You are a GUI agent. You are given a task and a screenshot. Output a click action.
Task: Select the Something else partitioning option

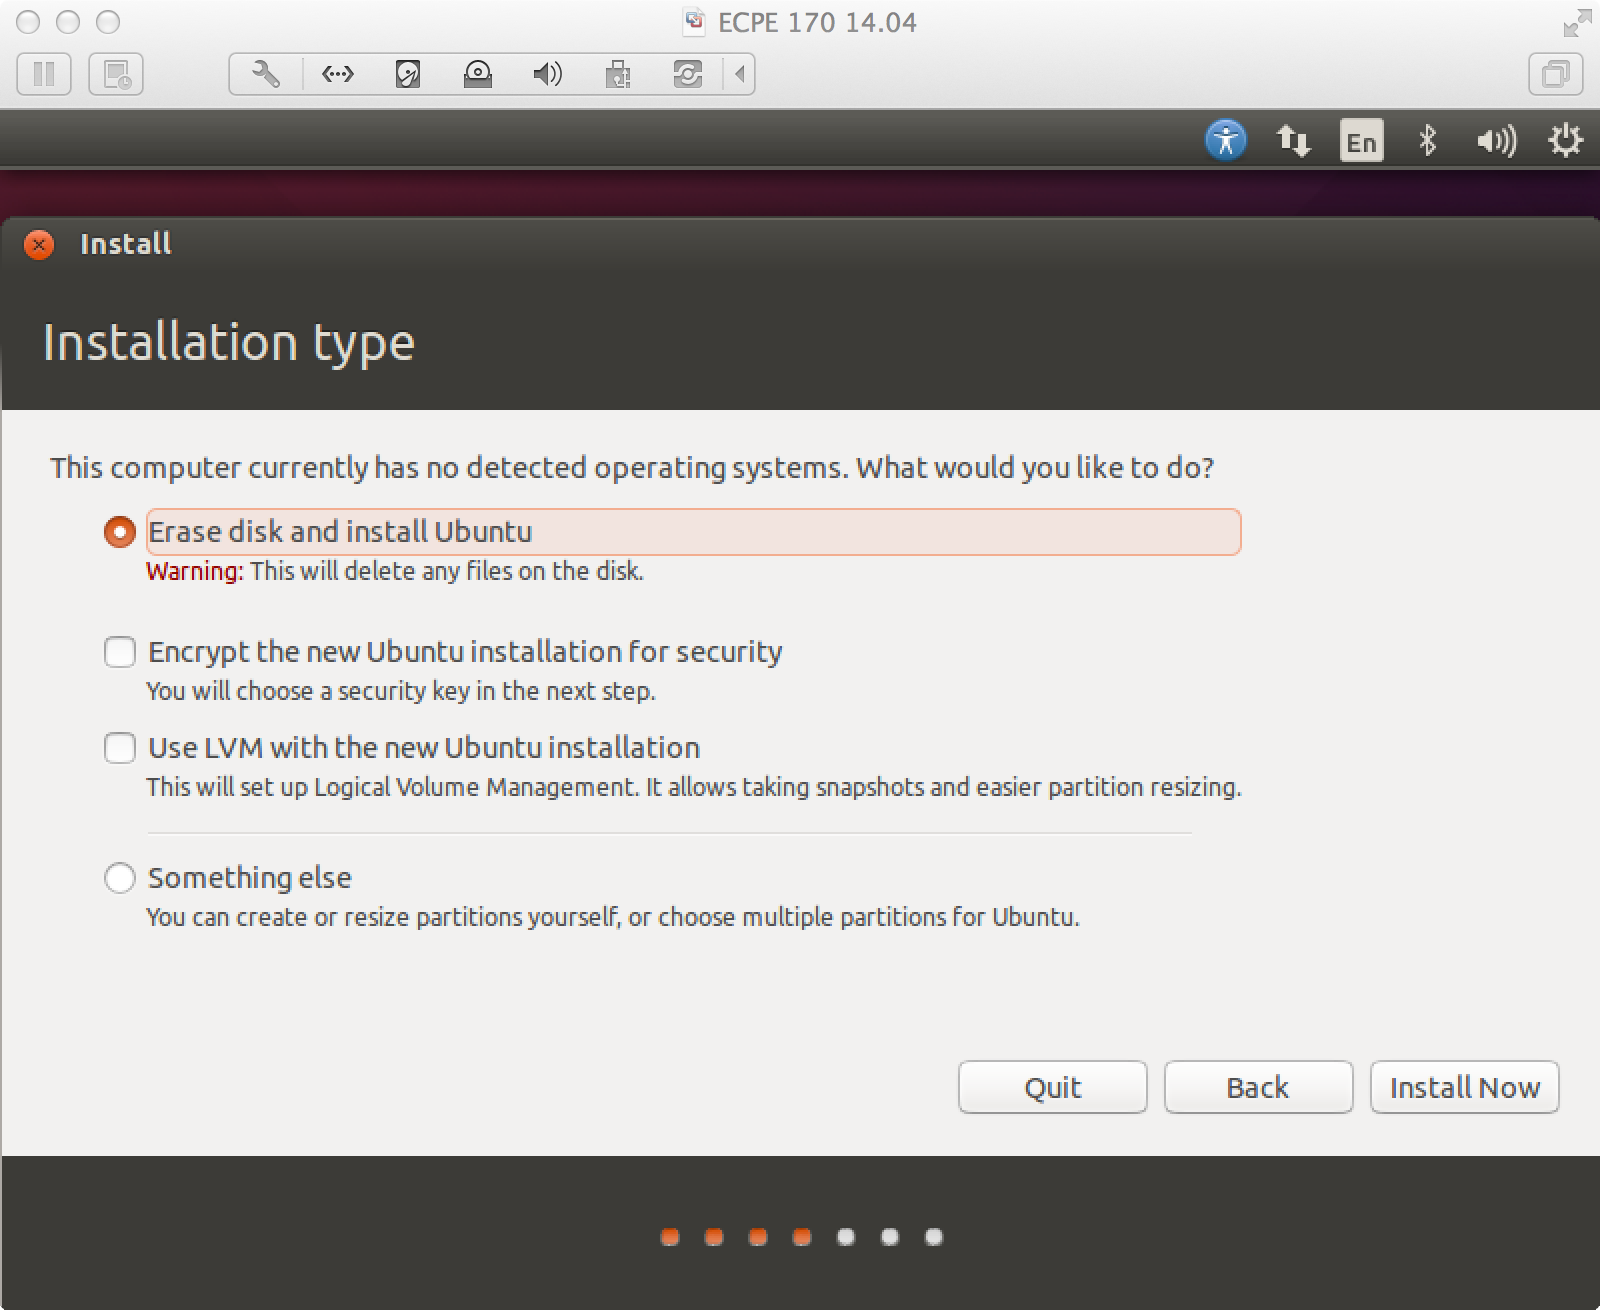(119, 878)
